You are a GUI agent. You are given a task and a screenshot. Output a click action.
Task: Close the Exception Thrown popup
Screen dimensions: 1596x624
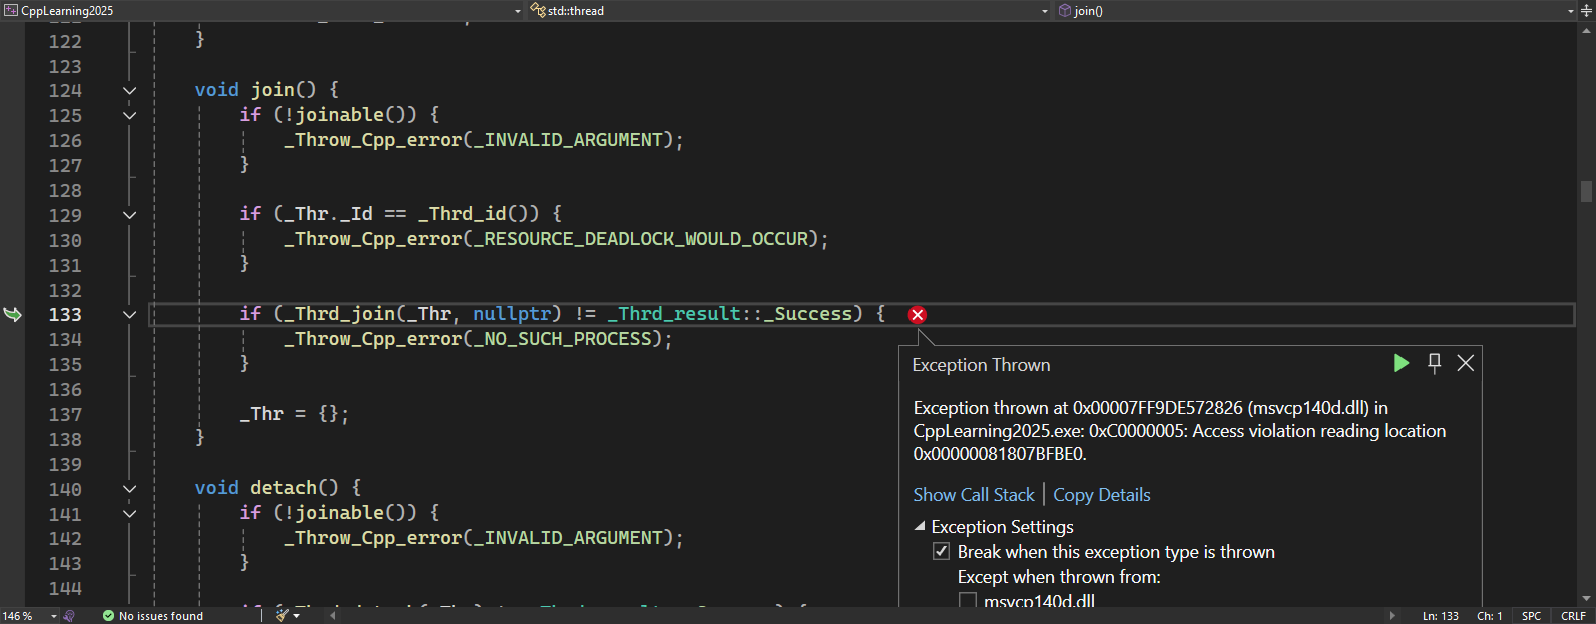pyautogui.click(x=1465, y=363)
